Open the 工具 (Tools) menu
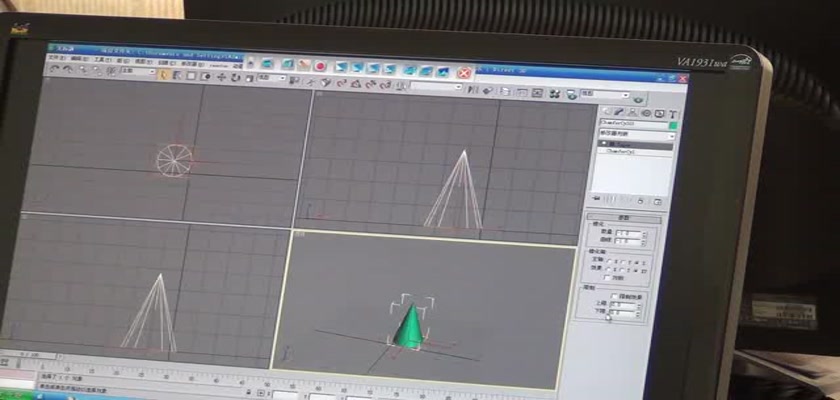 tap(102, 59)
